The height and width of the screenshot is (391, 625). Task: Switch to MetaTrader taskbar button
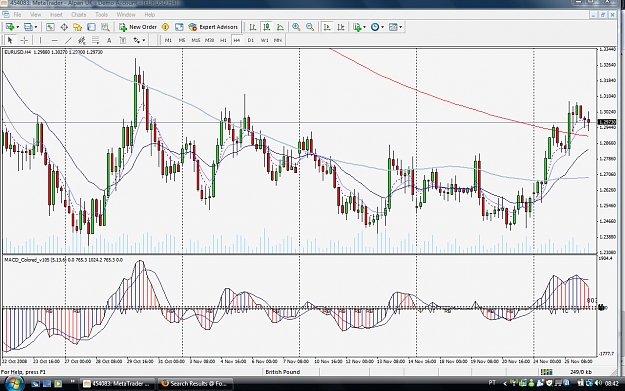[x=117, y=384]
